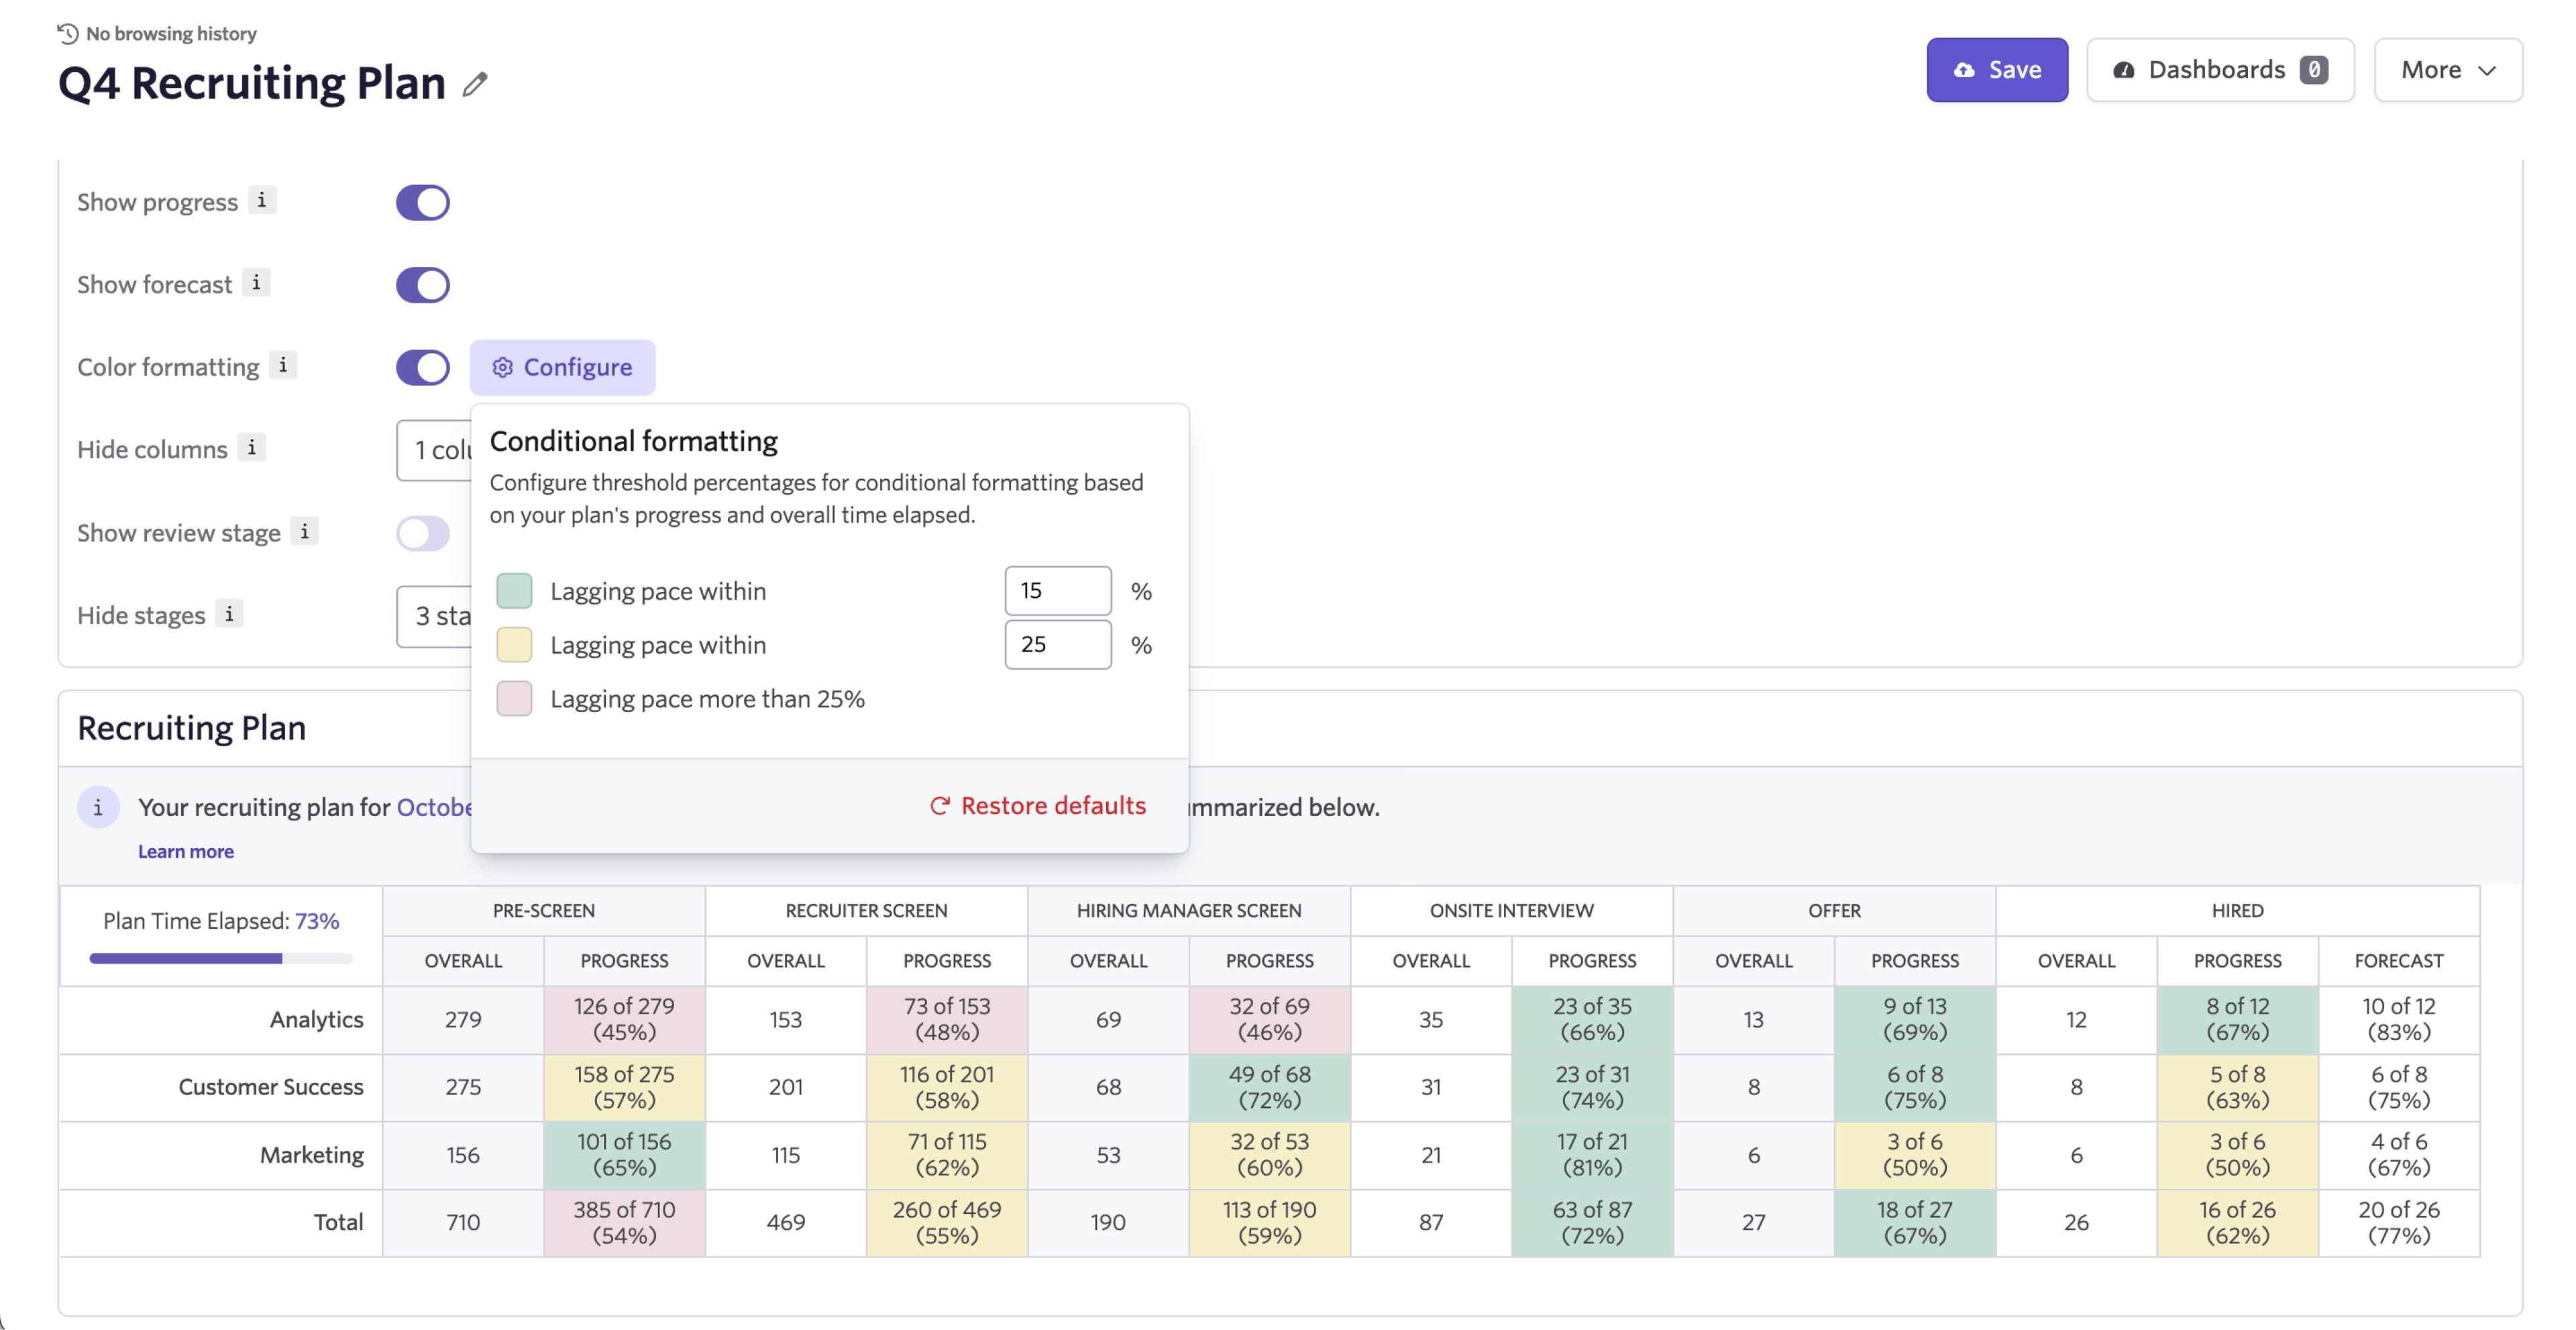The image size is (2576, 1330).
Task: Click info icon next to Show progress
Action: coord(262,200)
